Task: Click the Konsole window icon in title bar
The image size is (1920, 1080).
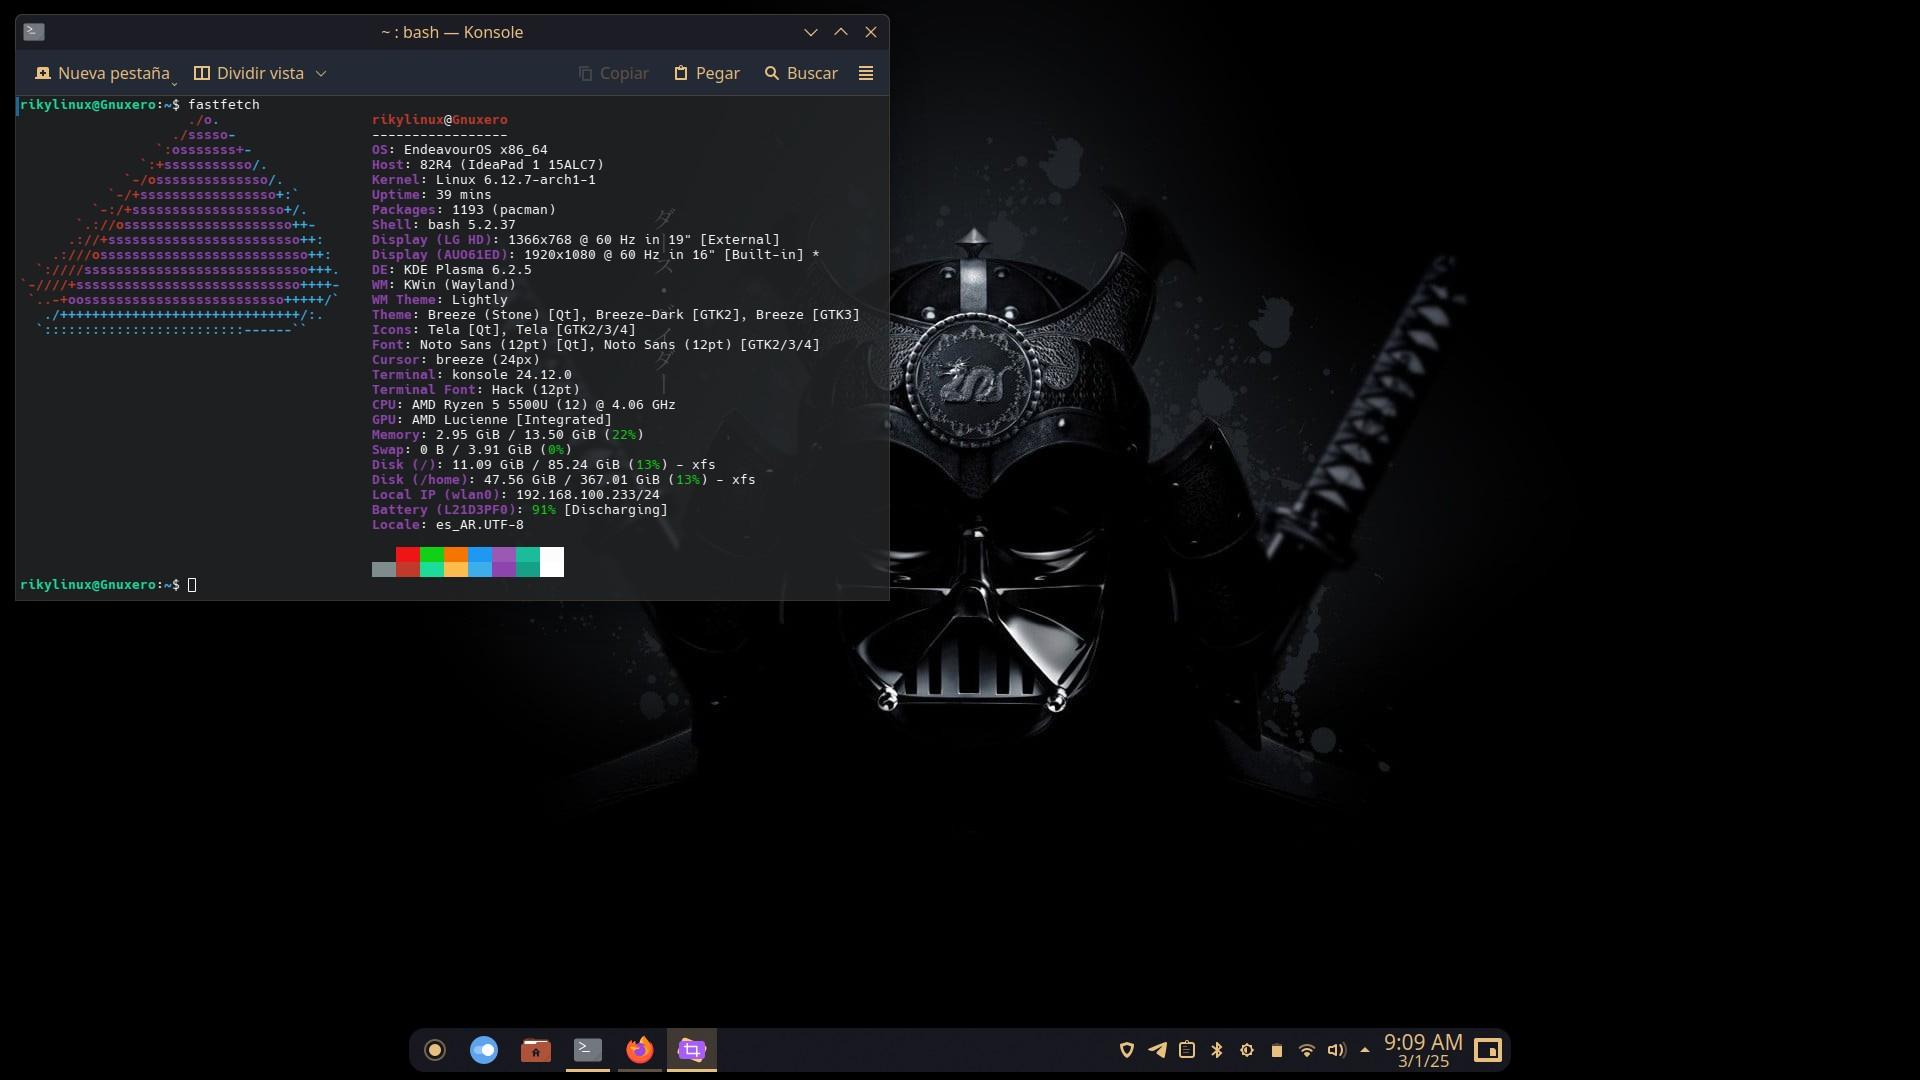Action: (x=34, y=32)
